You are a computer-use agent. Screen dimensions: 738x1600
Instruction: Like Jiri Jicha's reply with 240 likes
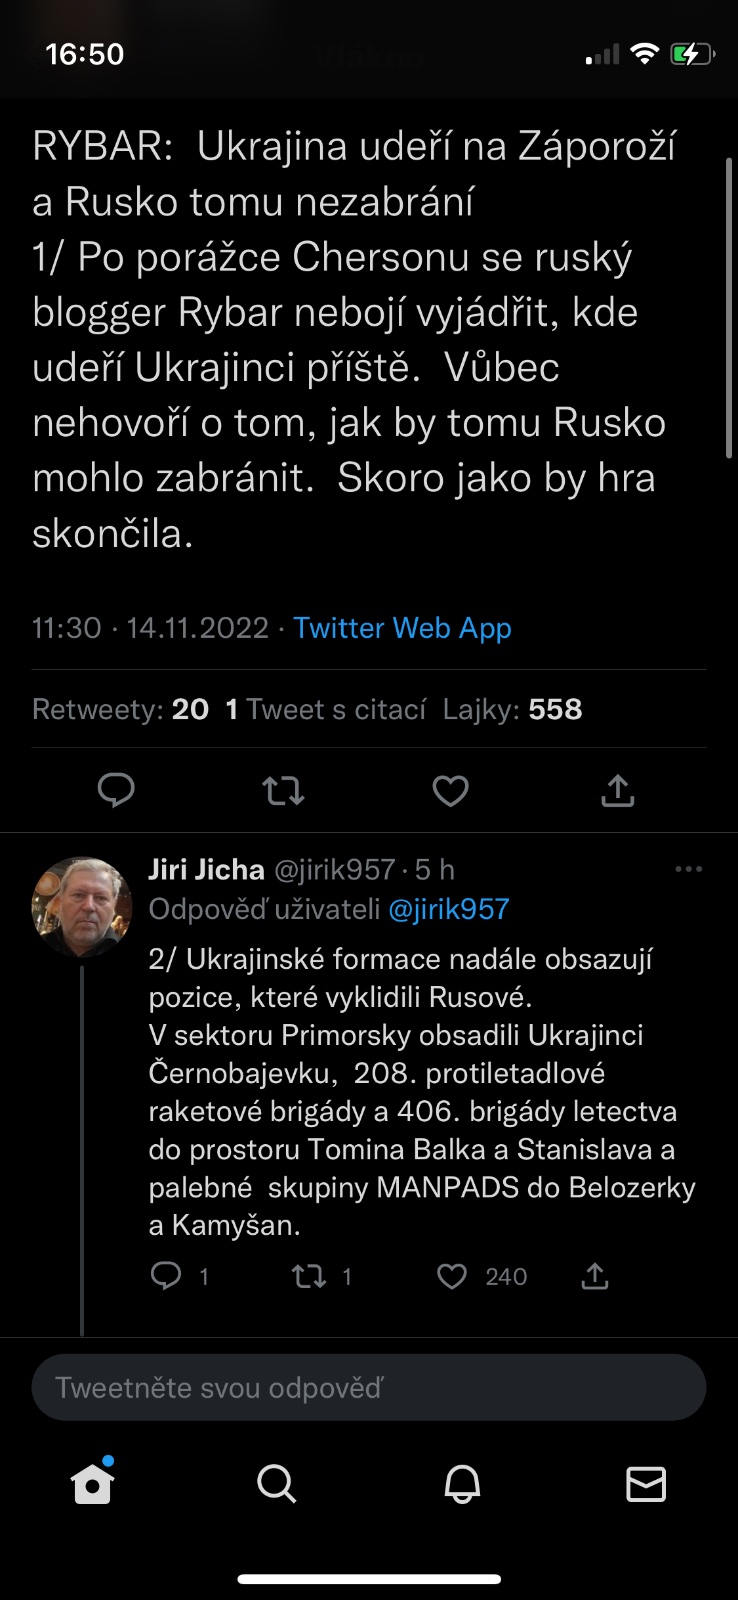(x=453, y=1276)
